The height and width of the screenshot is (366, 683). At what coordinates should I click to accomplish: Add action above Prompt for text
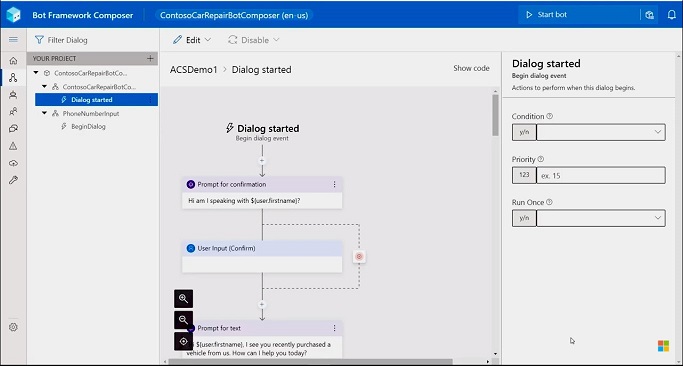coord(262,305)
